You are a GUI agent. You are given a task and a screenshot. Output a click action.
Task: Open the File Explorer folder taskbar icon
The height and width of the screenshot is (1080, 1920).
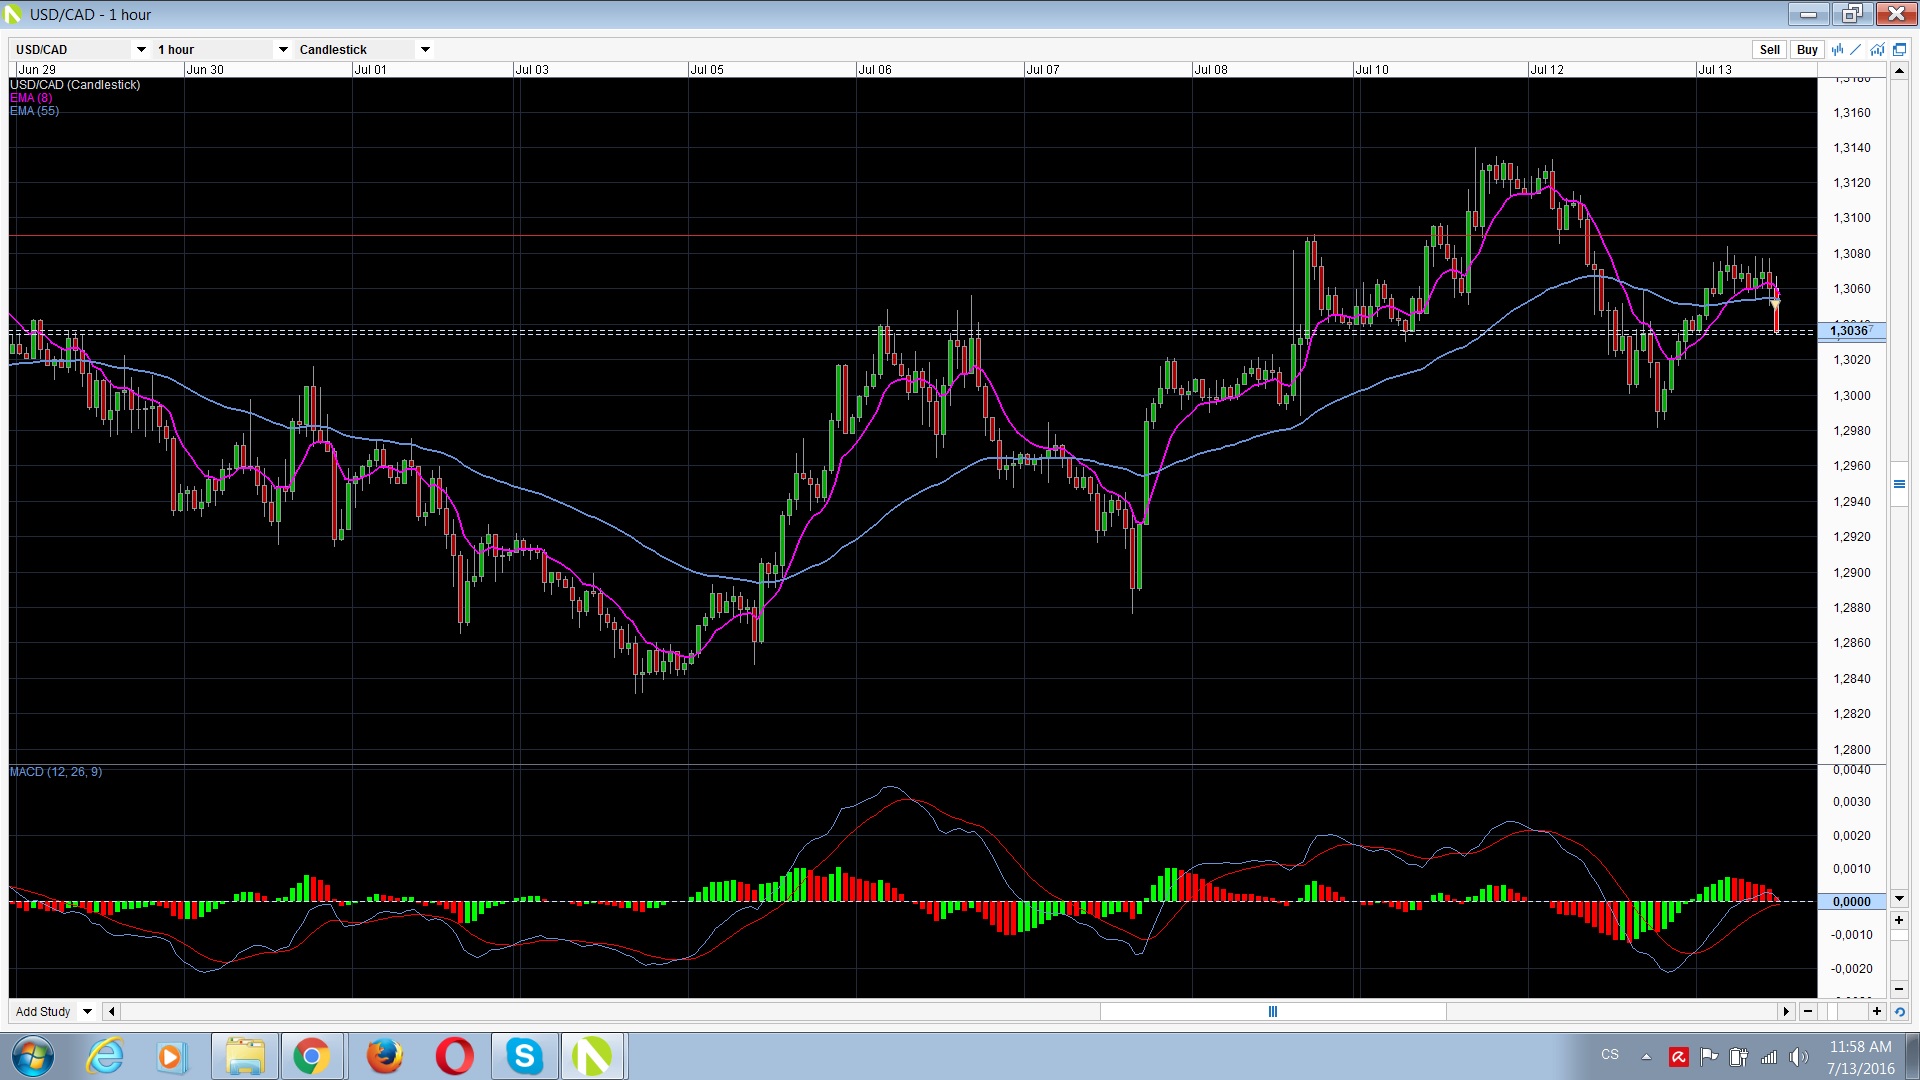tap(244, 1056)
